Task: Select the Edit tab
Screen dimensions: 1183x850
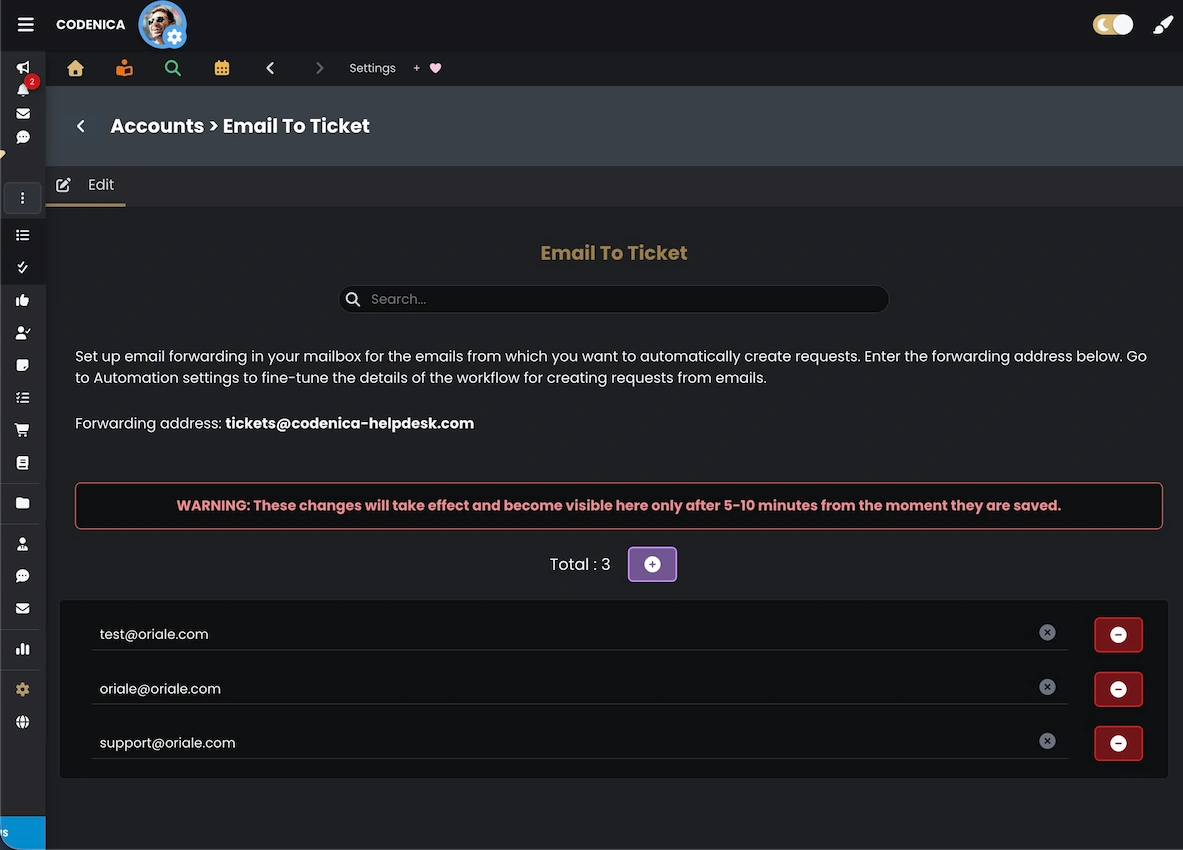Action: click(86, 185)
